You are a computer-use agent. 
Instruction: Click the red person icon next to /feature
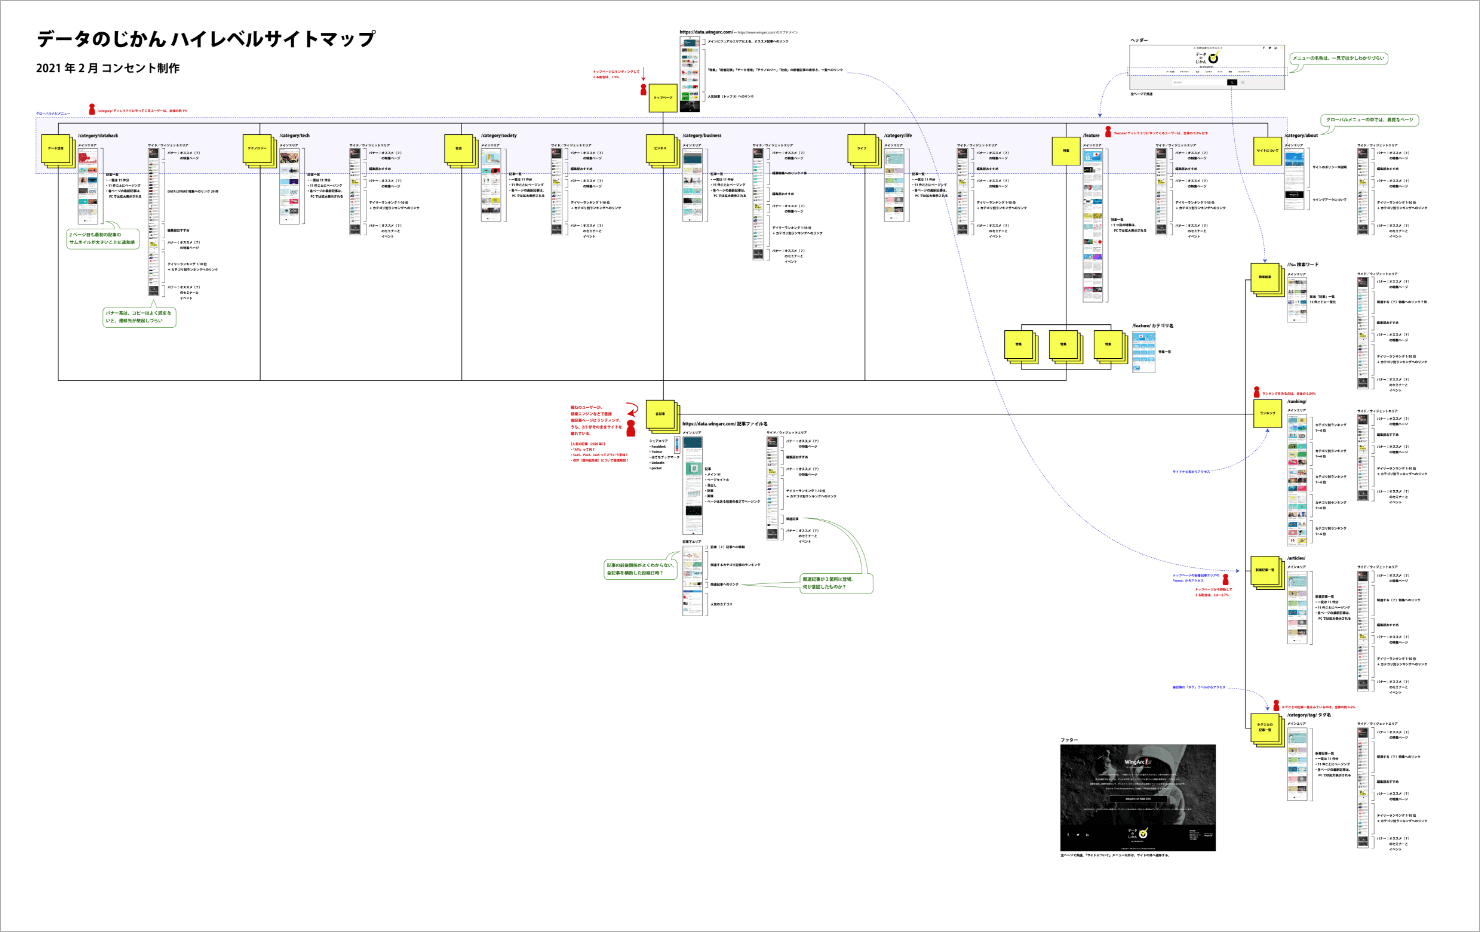click(x=1108, y=132)
